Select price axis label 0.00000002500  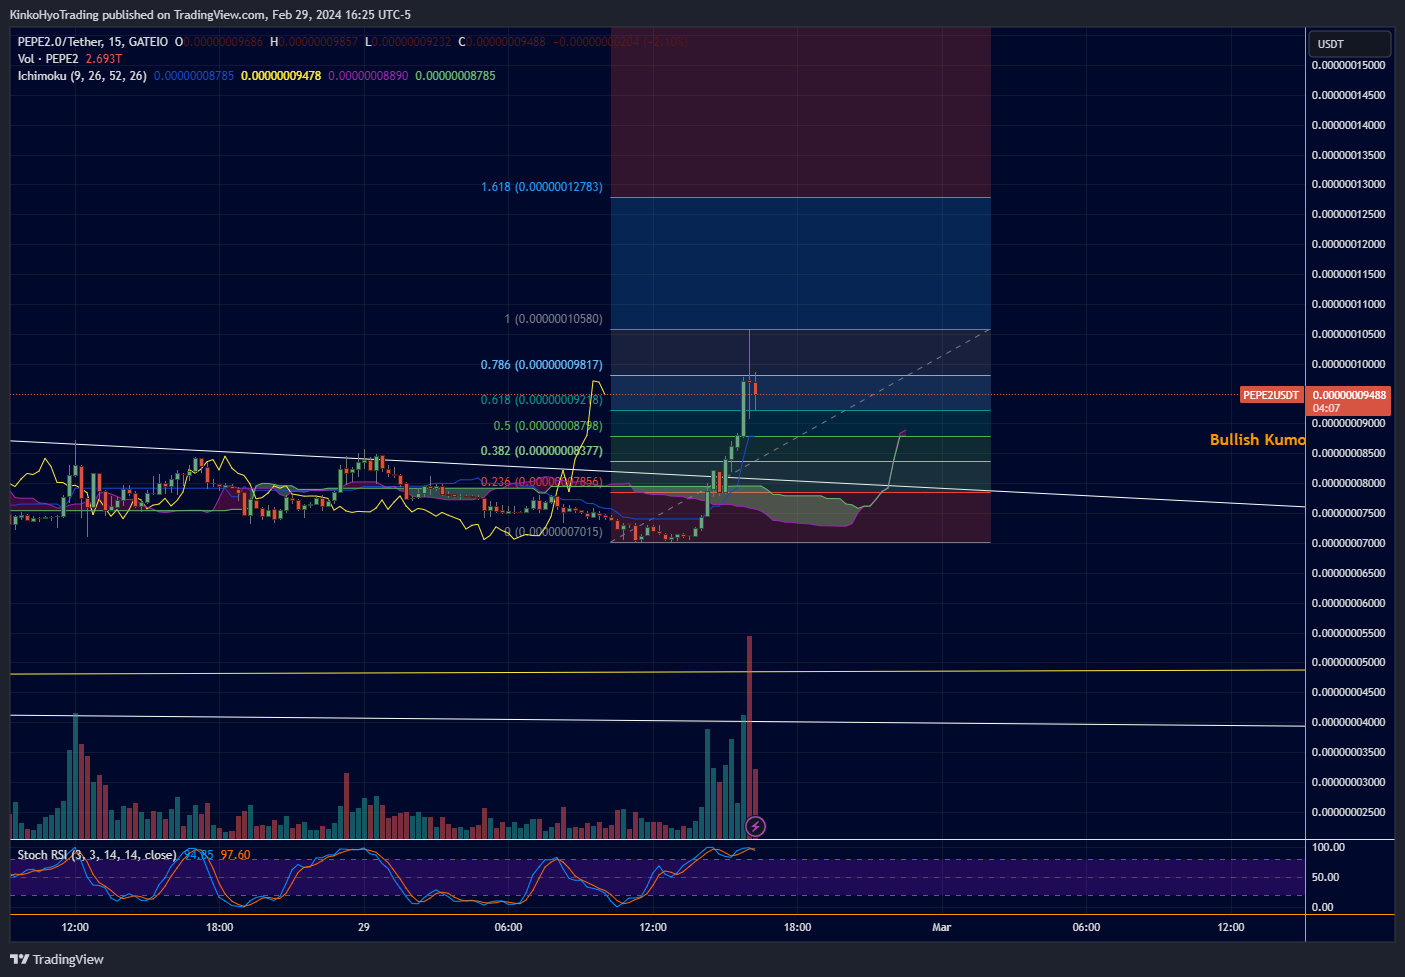[x=1348, y=812]
